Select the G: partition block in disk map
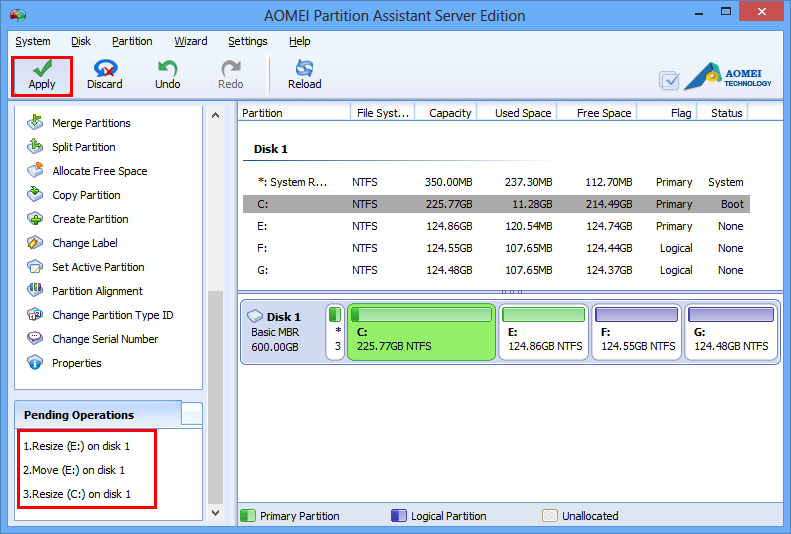 731,333
